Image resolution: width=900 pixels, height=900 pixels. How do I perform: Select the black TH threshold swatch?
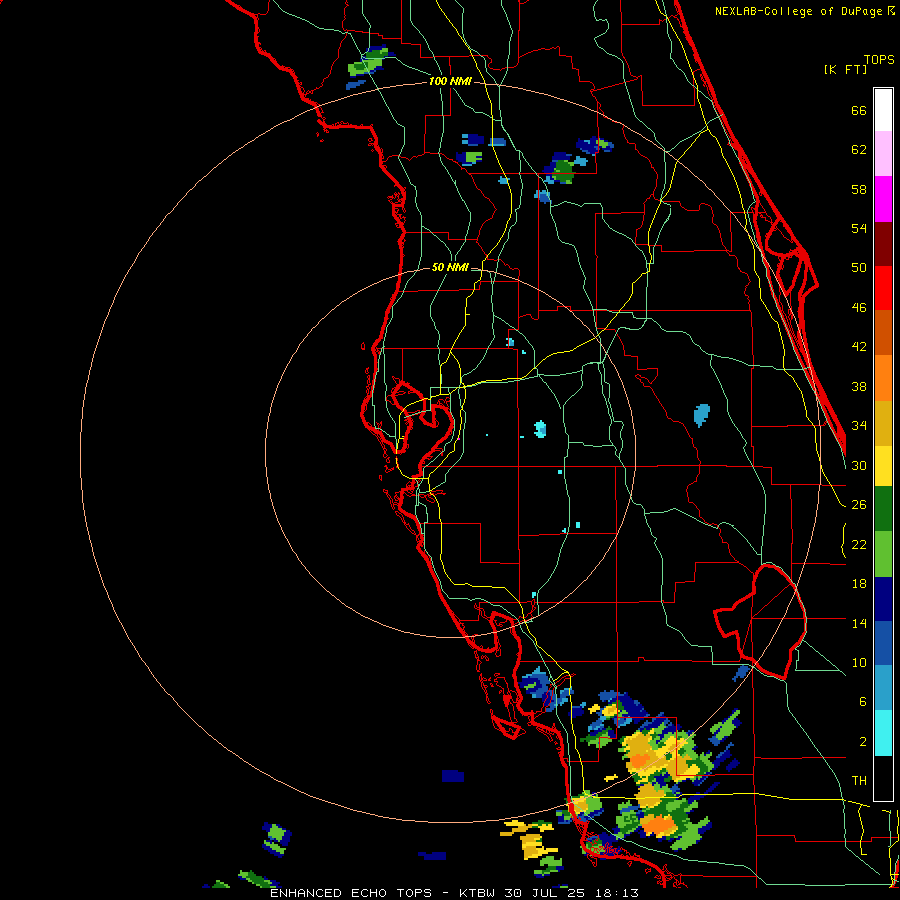883,778
